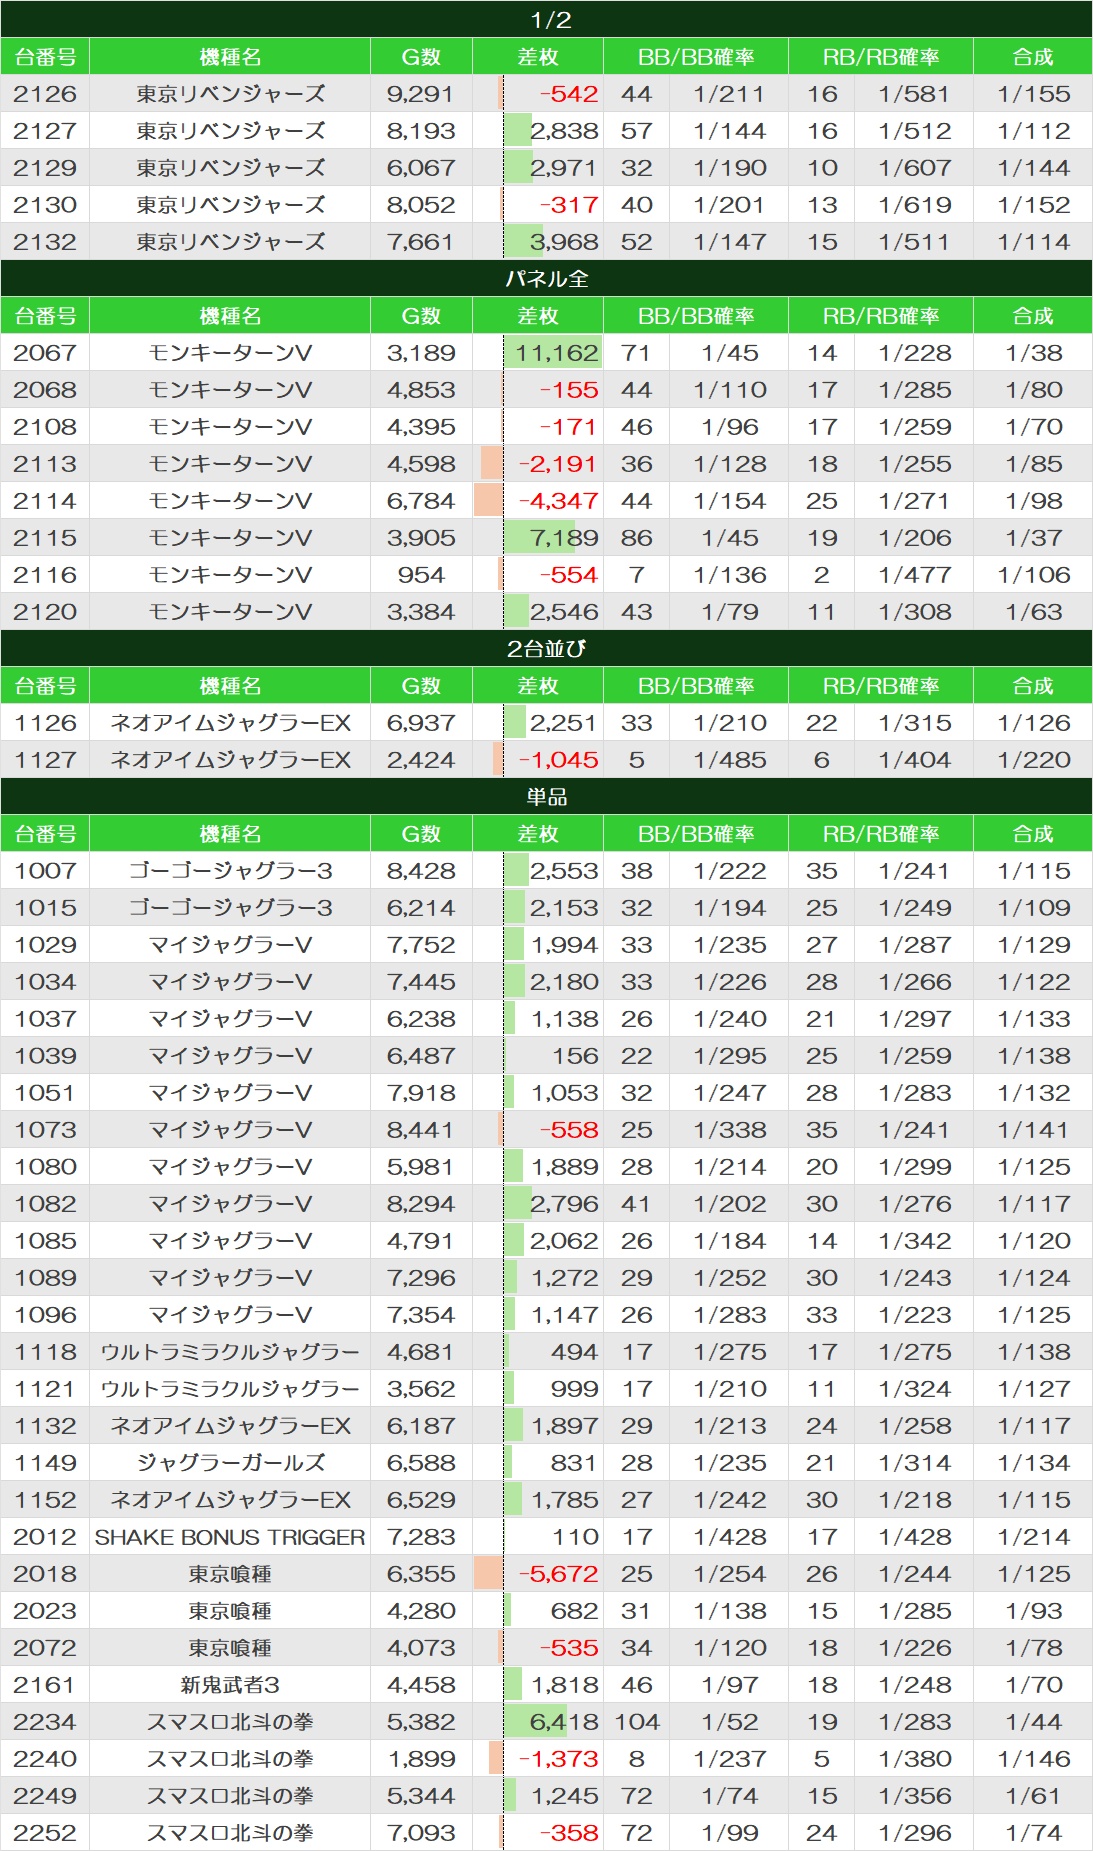Screen dimensions: 1093x1851
Task: Select machine number 1126 cell
Action: (x=45, y=723)
